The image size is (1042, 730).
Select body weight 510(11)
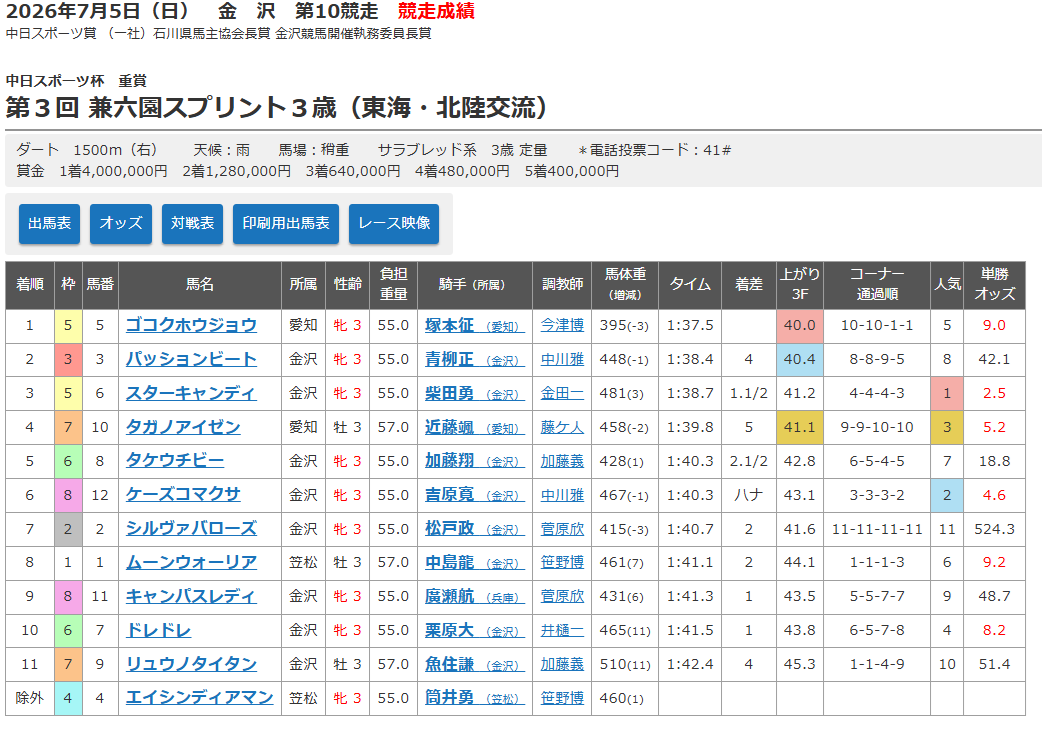coord(625,664)
